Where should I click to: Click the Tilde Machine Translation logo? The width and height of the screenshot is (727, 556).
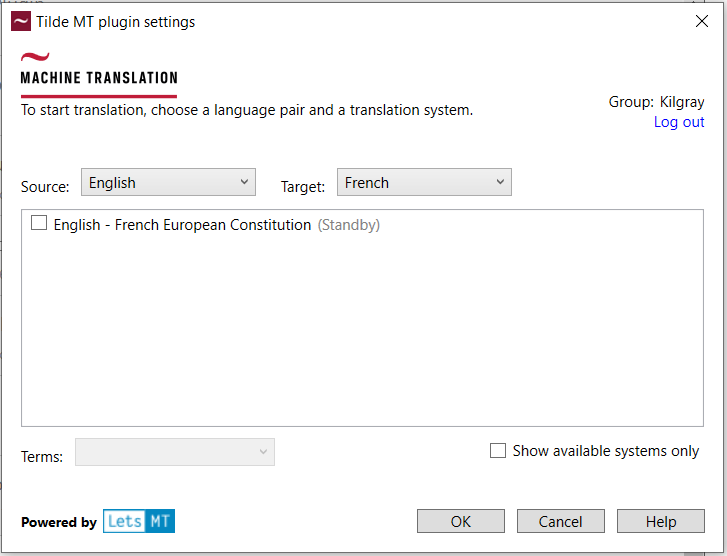pyautogui.click(x=99, y=70)
